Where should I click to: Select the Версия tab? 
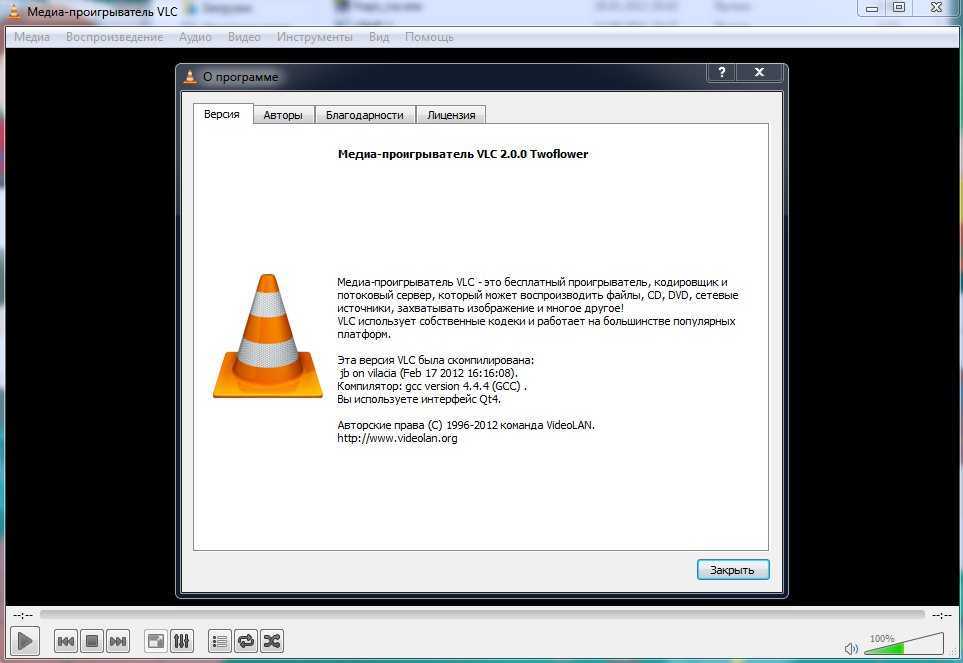222,114
